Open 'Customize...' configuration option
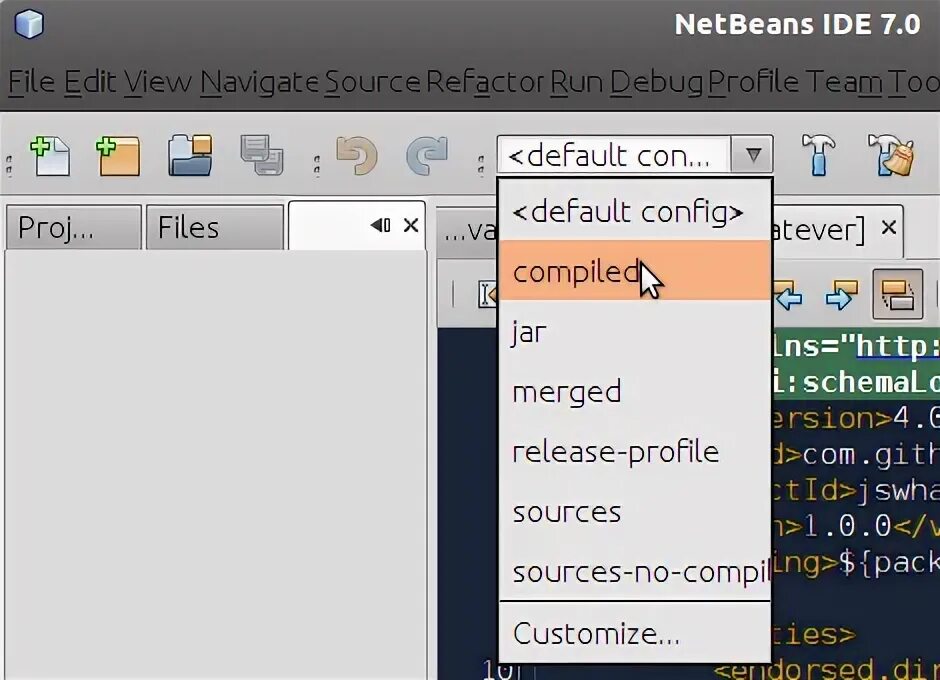 pos(635,633)
